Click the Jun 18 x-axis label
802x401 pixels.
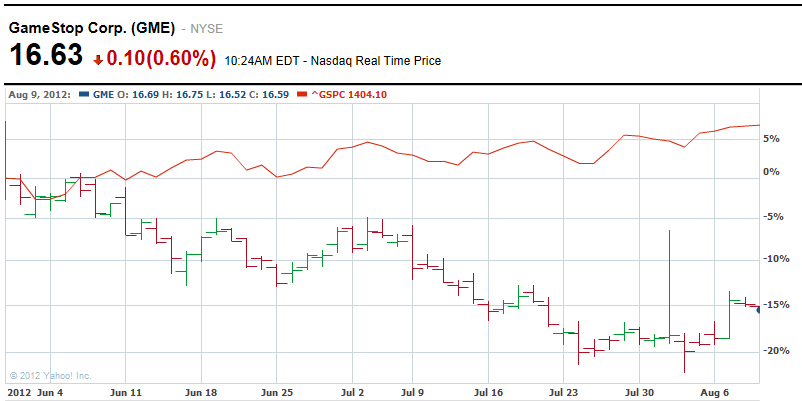pyautogui.click(x=202, y=393)
